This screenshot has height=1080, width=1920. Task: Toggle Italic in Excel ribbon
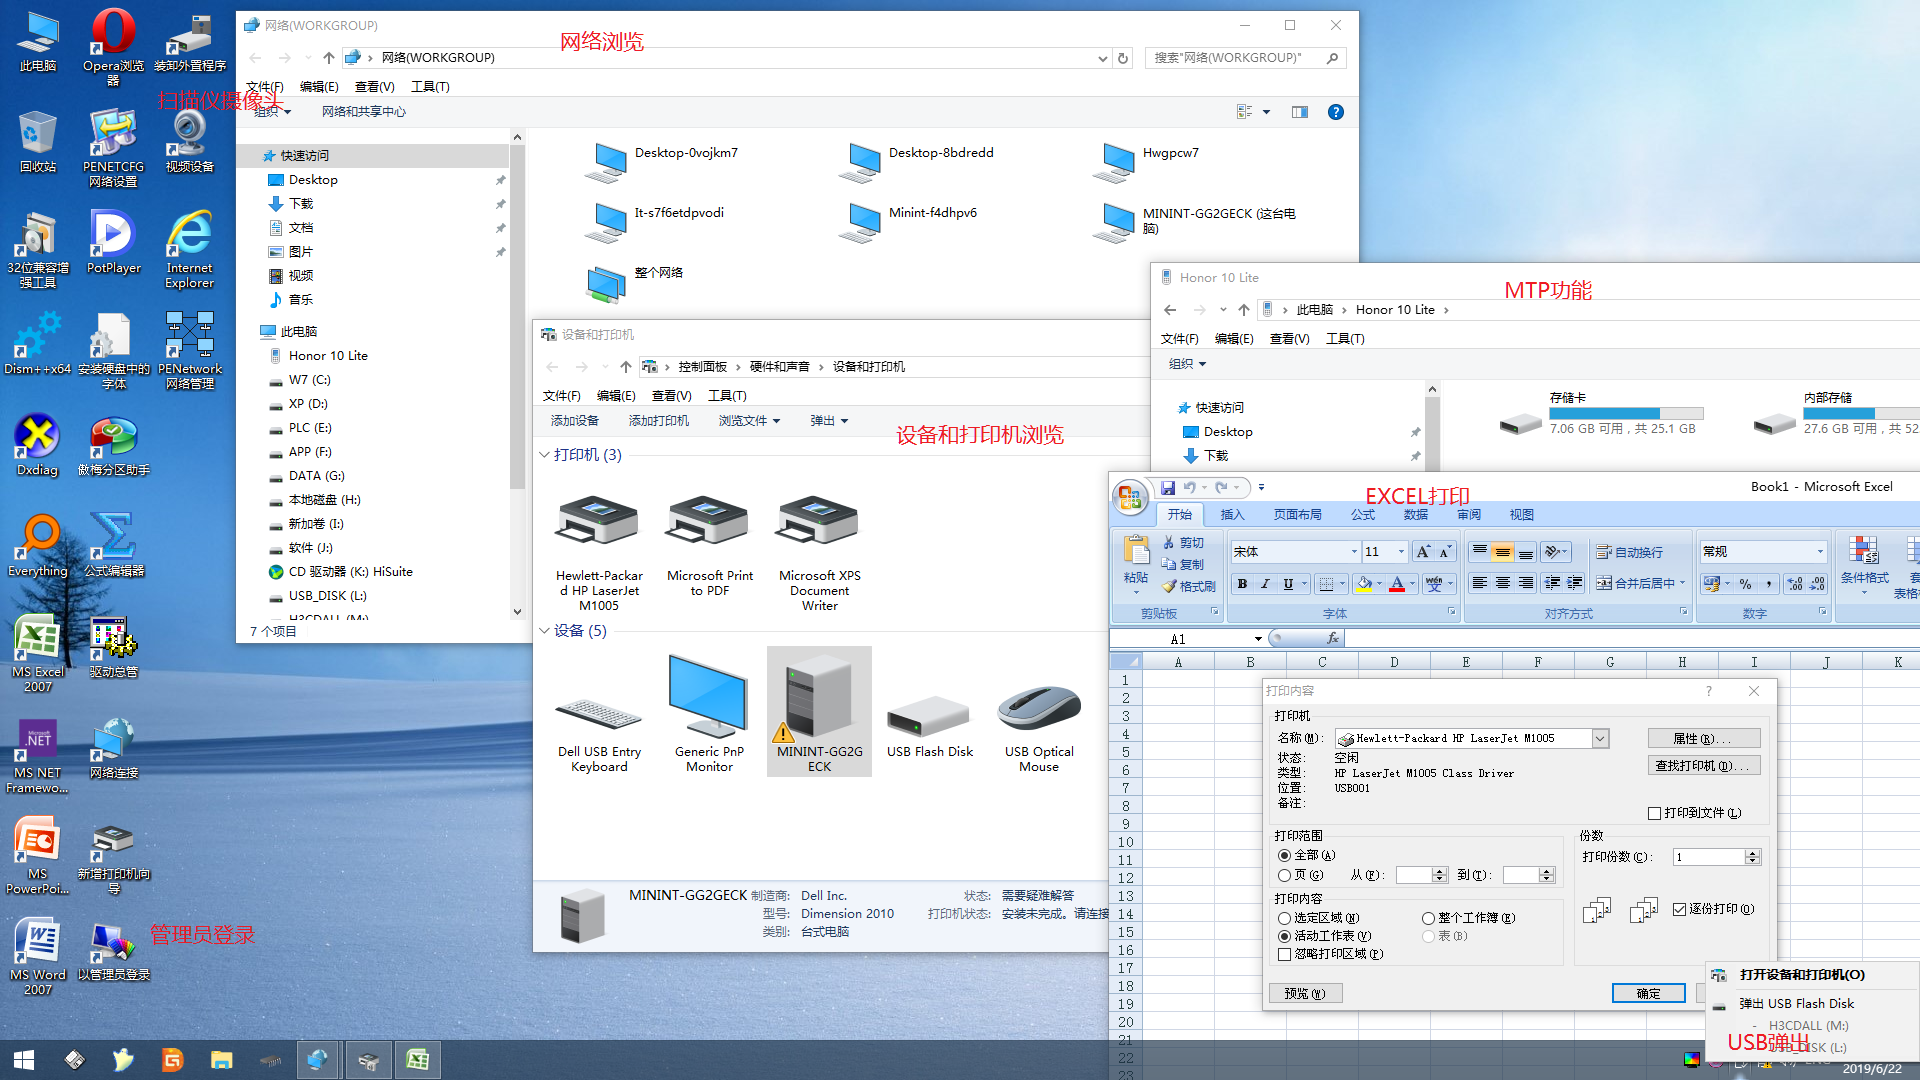coord(1265,584)
